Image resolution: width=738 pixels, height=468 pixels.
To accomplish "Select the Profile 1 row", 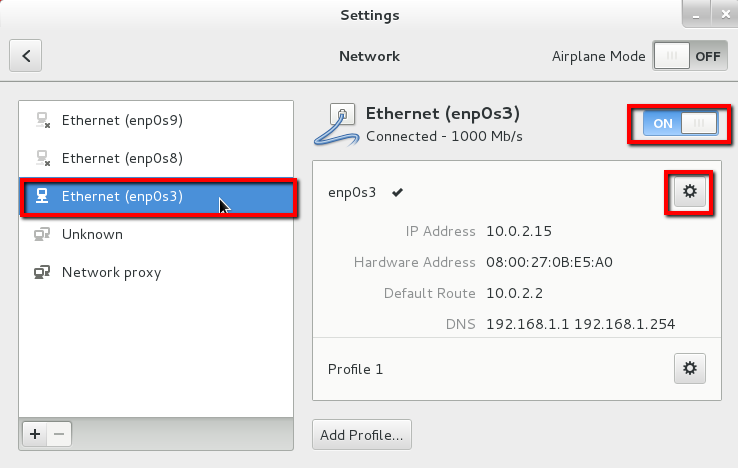I will (517, 369).
